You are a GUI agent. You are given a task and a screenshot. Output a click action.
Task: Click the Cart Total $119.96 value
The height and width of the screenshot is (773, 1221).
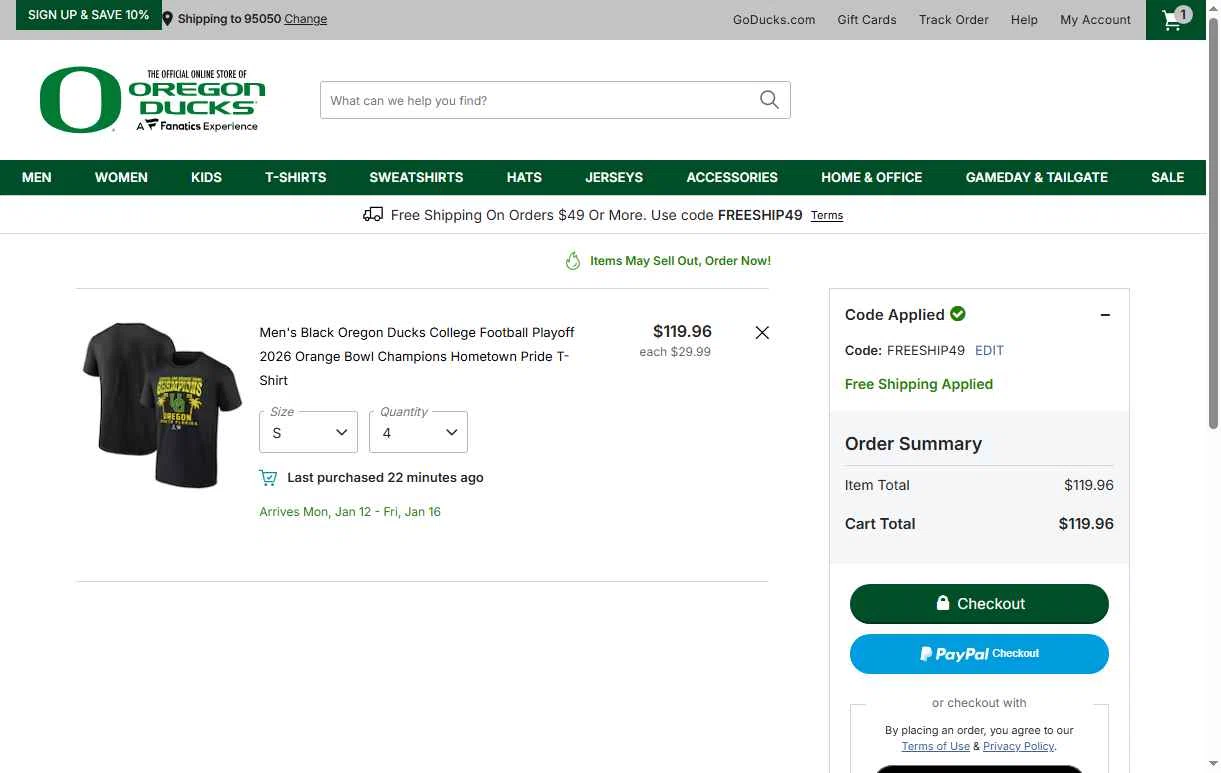pos(1086,524)
